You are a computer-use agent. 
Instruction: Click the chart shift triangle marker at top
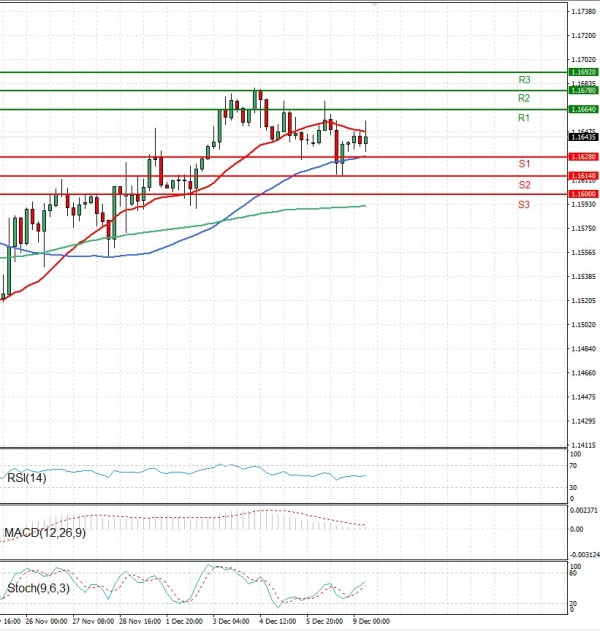[542, 4]
